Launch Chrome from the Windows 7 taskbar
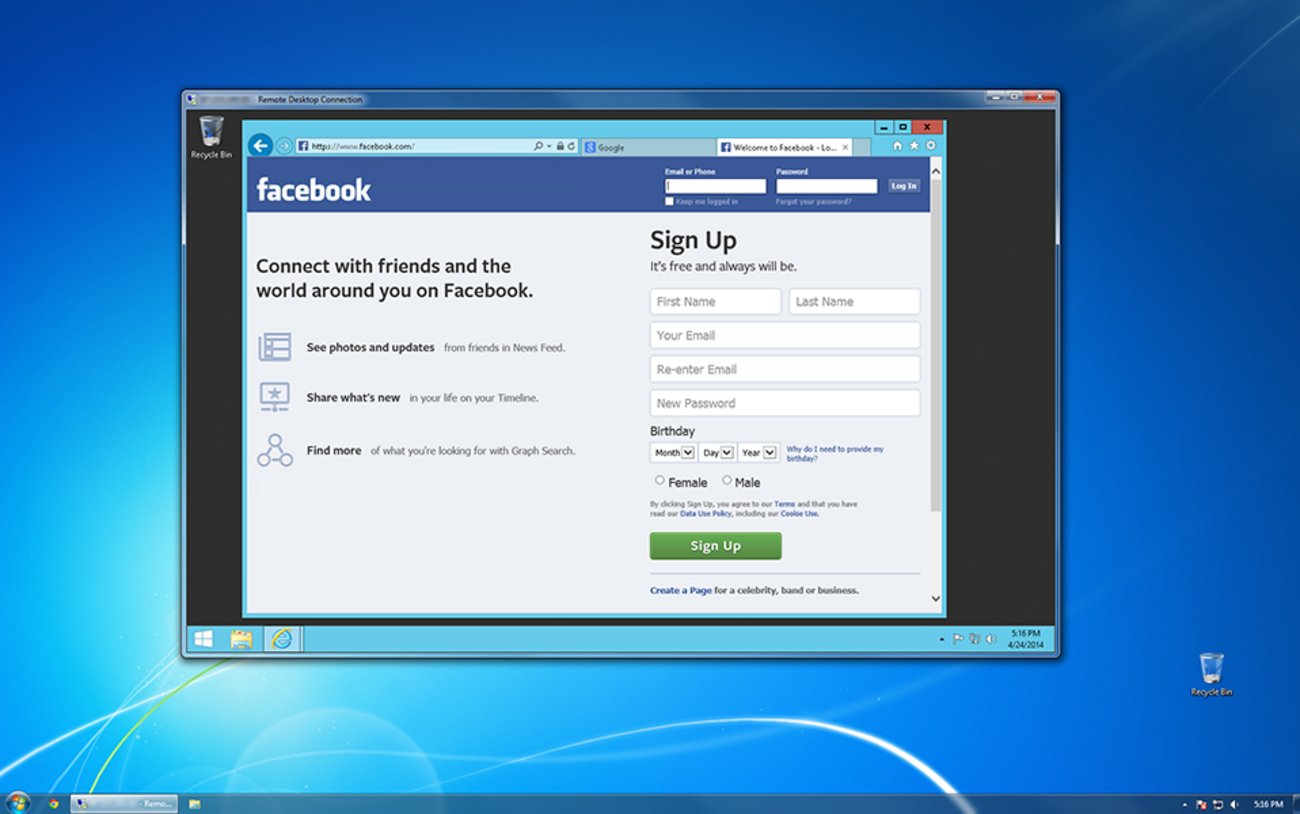The width and height of the screenshot is (1300, 814). 53,803
